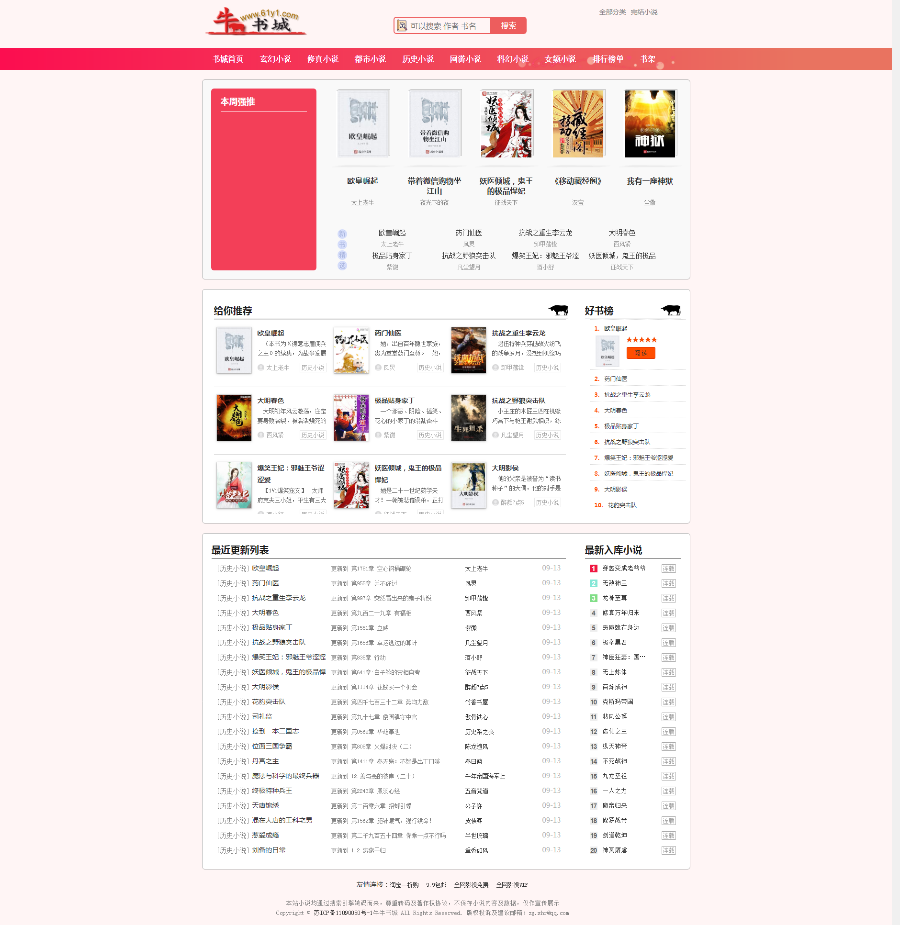The height and width of the screenshot is (925, 900).
Task: Open 欧皇崛起 in the recent updates list
Action: tap(265, 568)
